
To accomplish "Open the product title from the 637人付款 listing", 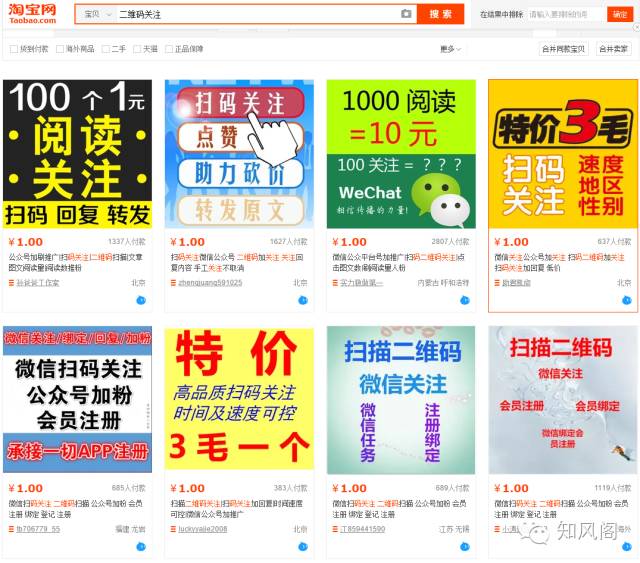I will pyautogui.click(x=560, y=263).
